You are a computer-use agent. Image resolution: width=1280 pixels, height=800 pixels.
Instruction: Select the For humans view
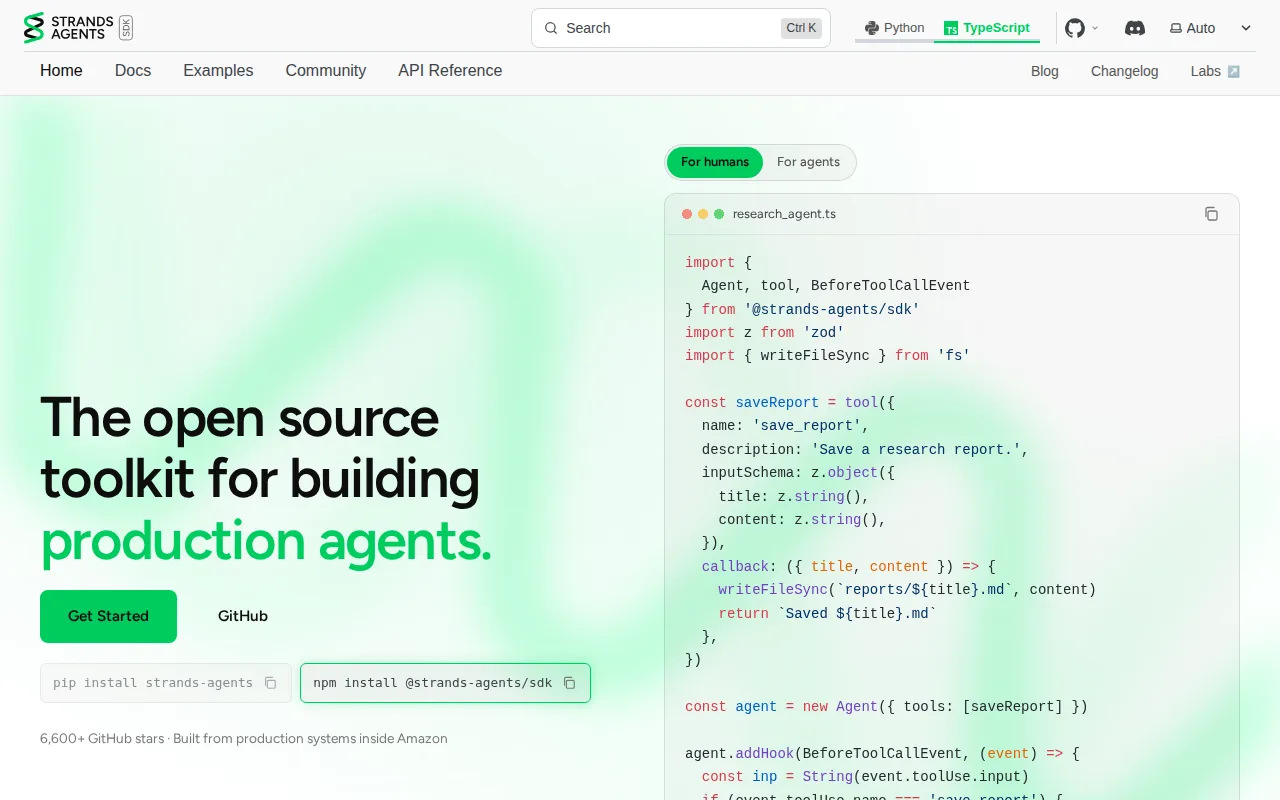pyautogui.click(x=715, y=162)
